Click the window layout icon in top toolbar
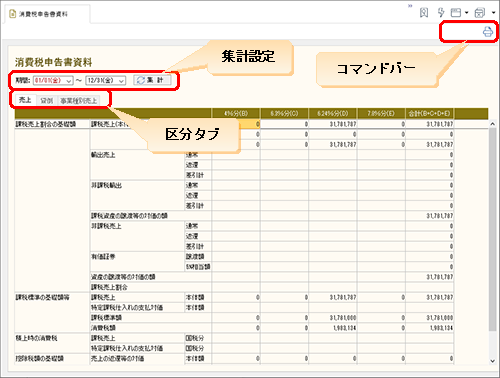The image size is (500, 378). click(x=456, y=13)
